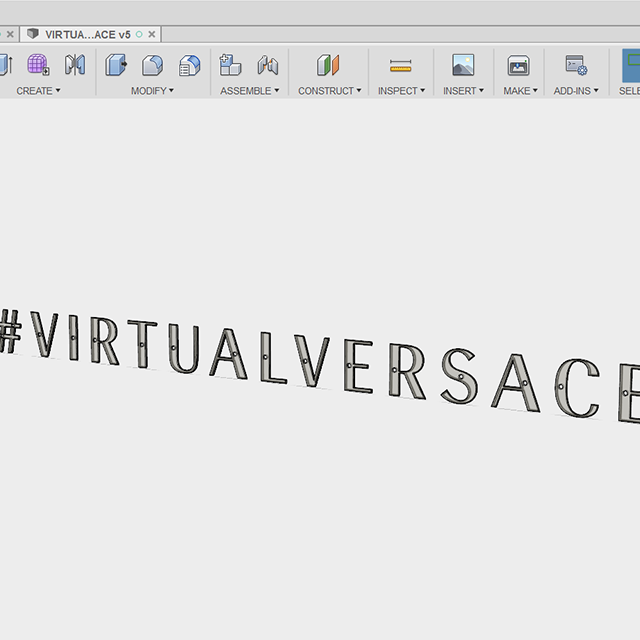Click the Insert image icon

pyautogui.click(x=463, y=65)
